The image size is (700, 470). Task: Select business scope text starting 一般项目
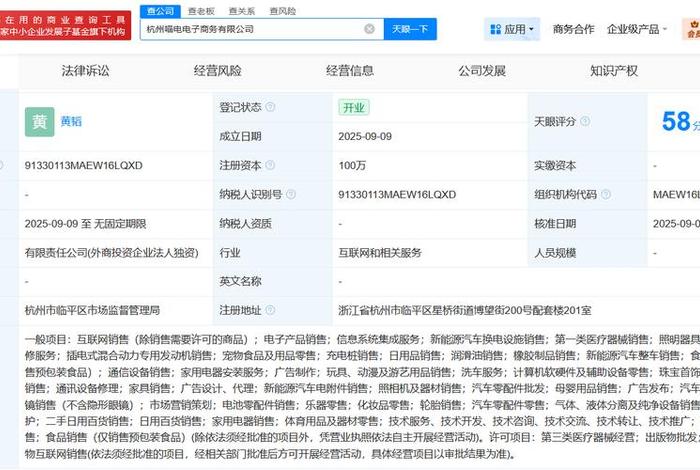point(362,396)
